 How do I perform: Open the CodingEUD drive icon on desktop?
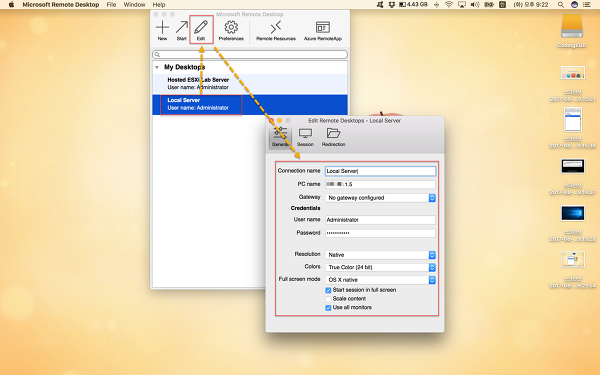click(x=572, y=26)
